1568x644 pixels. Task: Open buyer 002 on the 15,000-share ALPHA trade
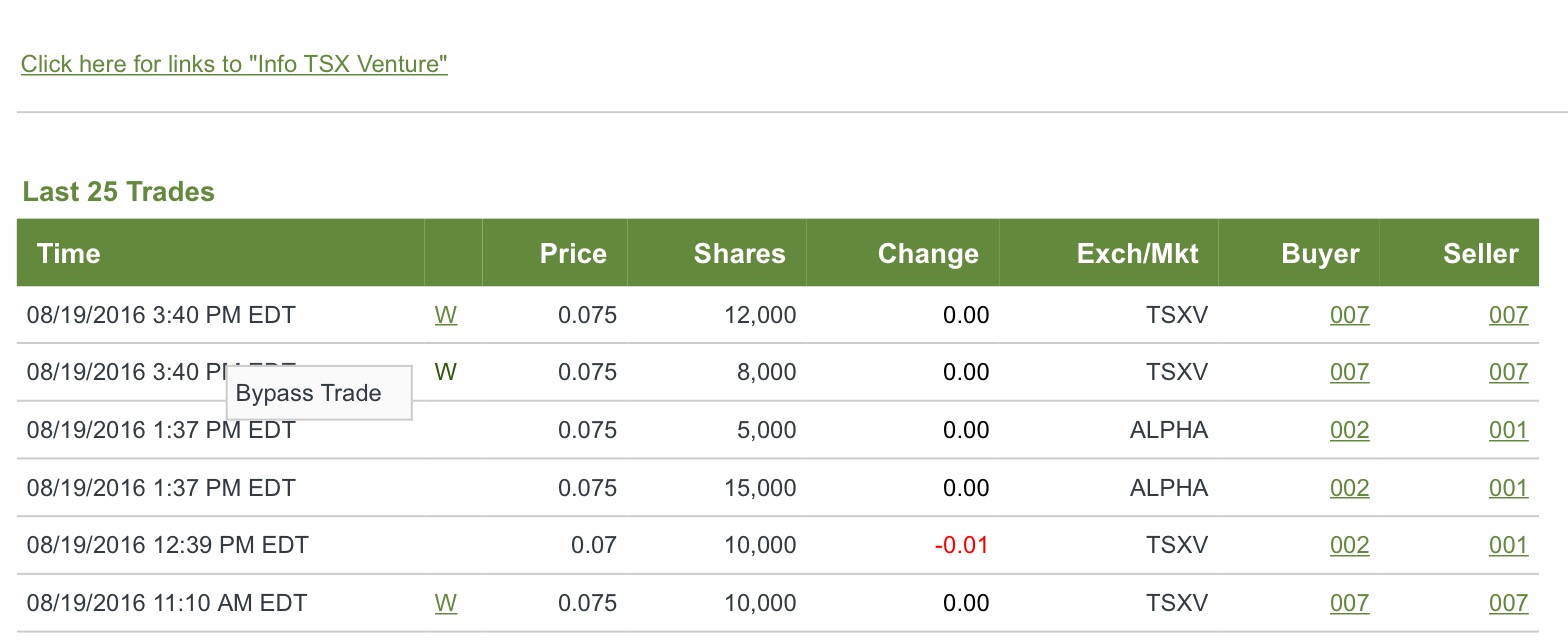tap(1349, 488)
